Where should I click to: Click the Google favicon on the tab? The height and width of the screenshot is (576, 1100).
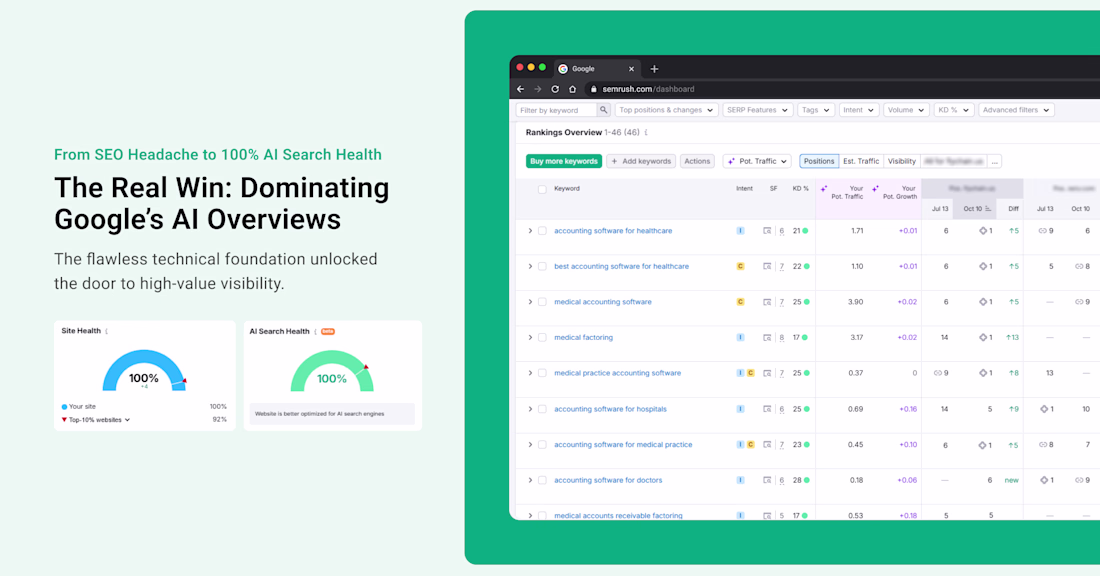(563, 69)
